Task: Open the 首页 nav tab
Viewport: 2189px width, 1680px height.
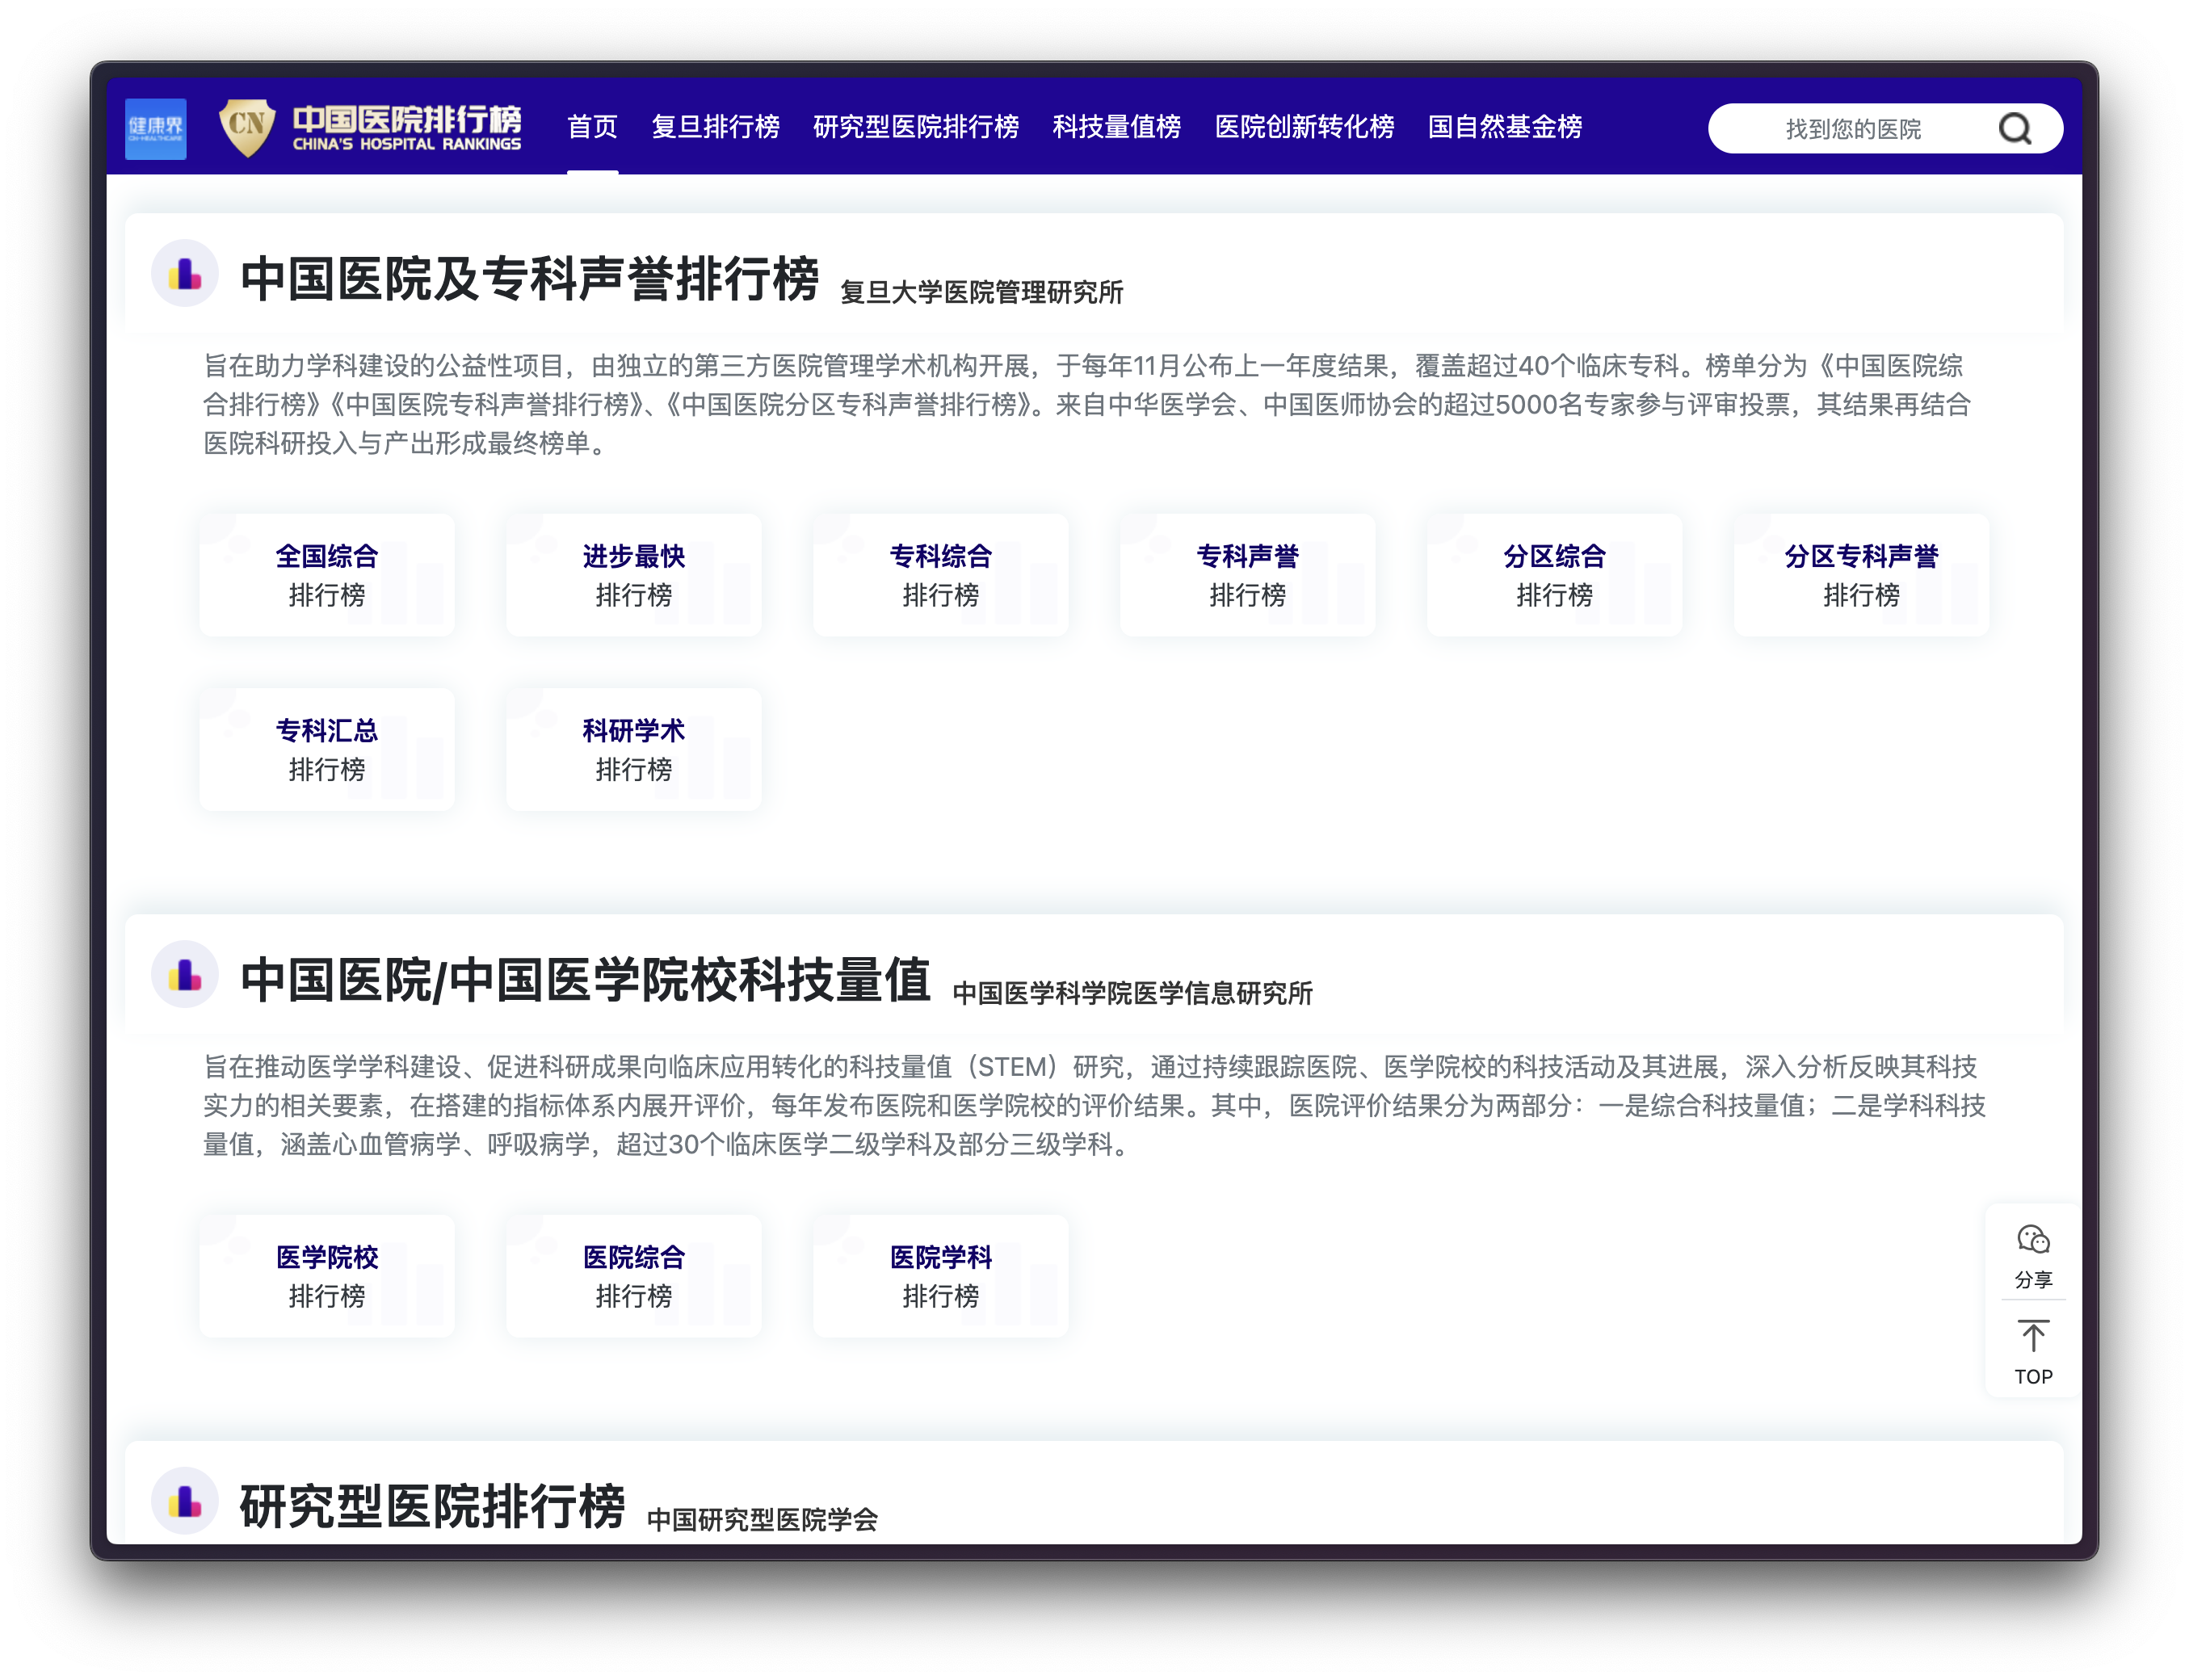Action: [x=592, y=127]
